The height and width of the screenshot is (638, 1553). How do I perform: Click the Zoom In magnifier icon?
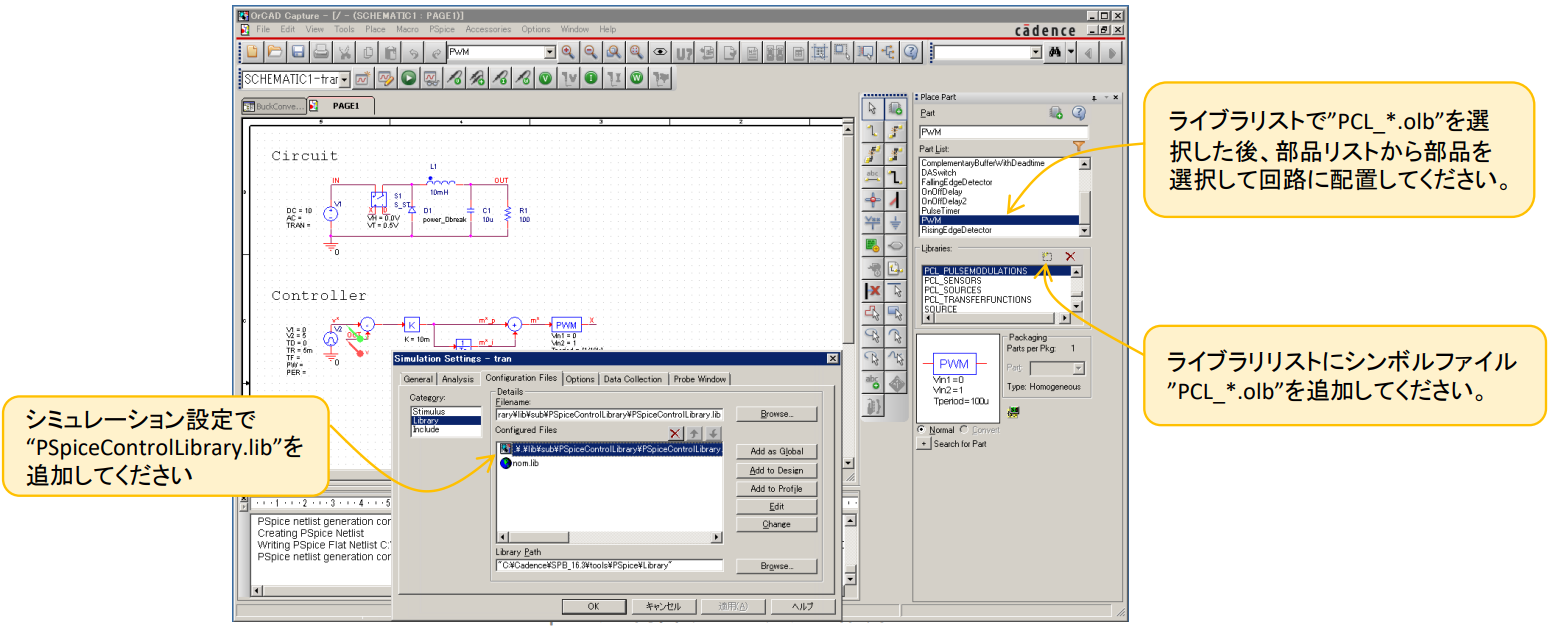(568, 52)
